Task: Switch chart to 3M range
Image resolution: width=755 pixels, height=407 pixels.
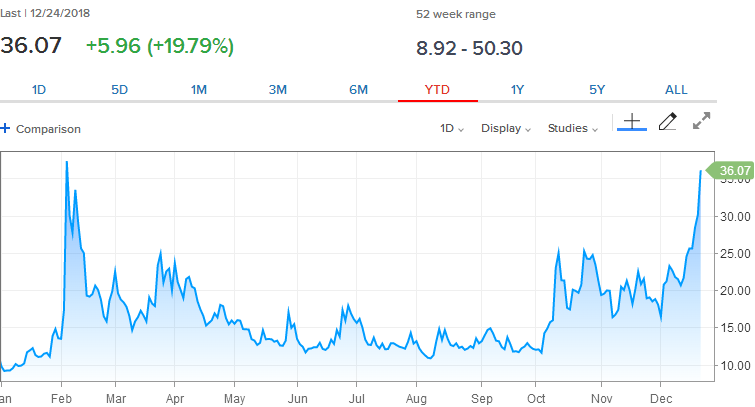Action: [x=278, y=90]
